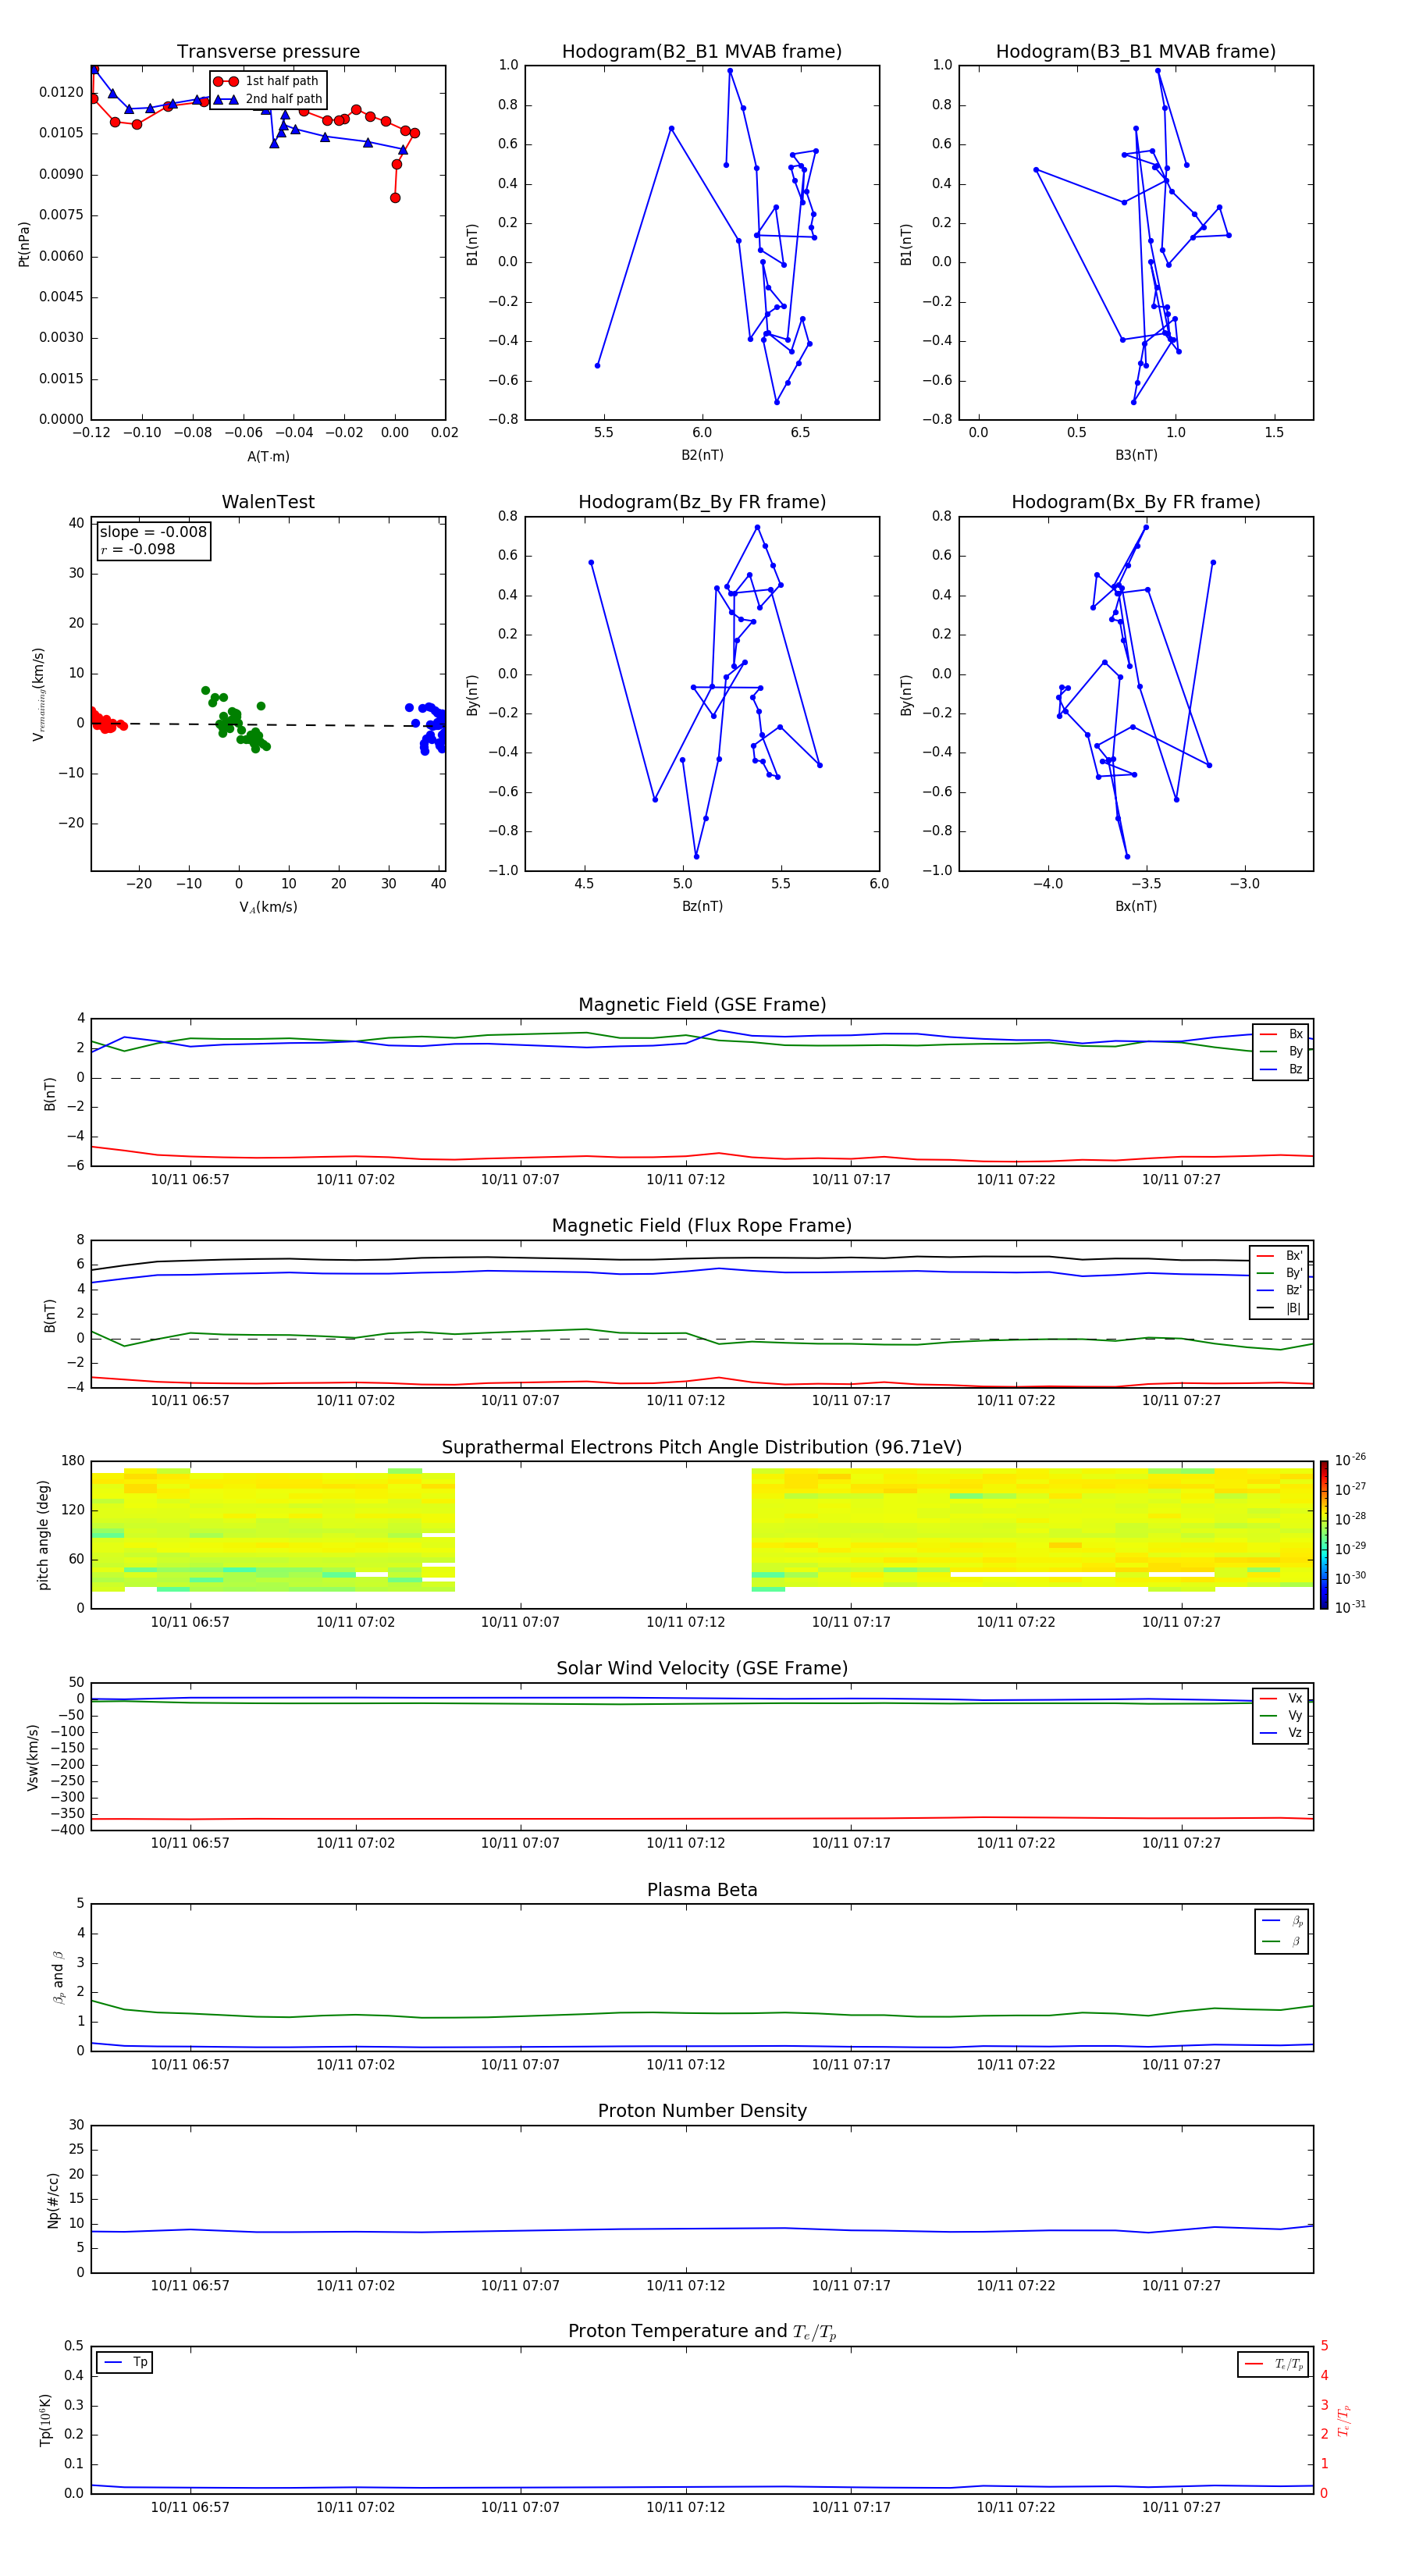This screenshot has height=2576, width=1405.
Task: Click the 'r = -0.098' annotation
Action: coord(138,549)
